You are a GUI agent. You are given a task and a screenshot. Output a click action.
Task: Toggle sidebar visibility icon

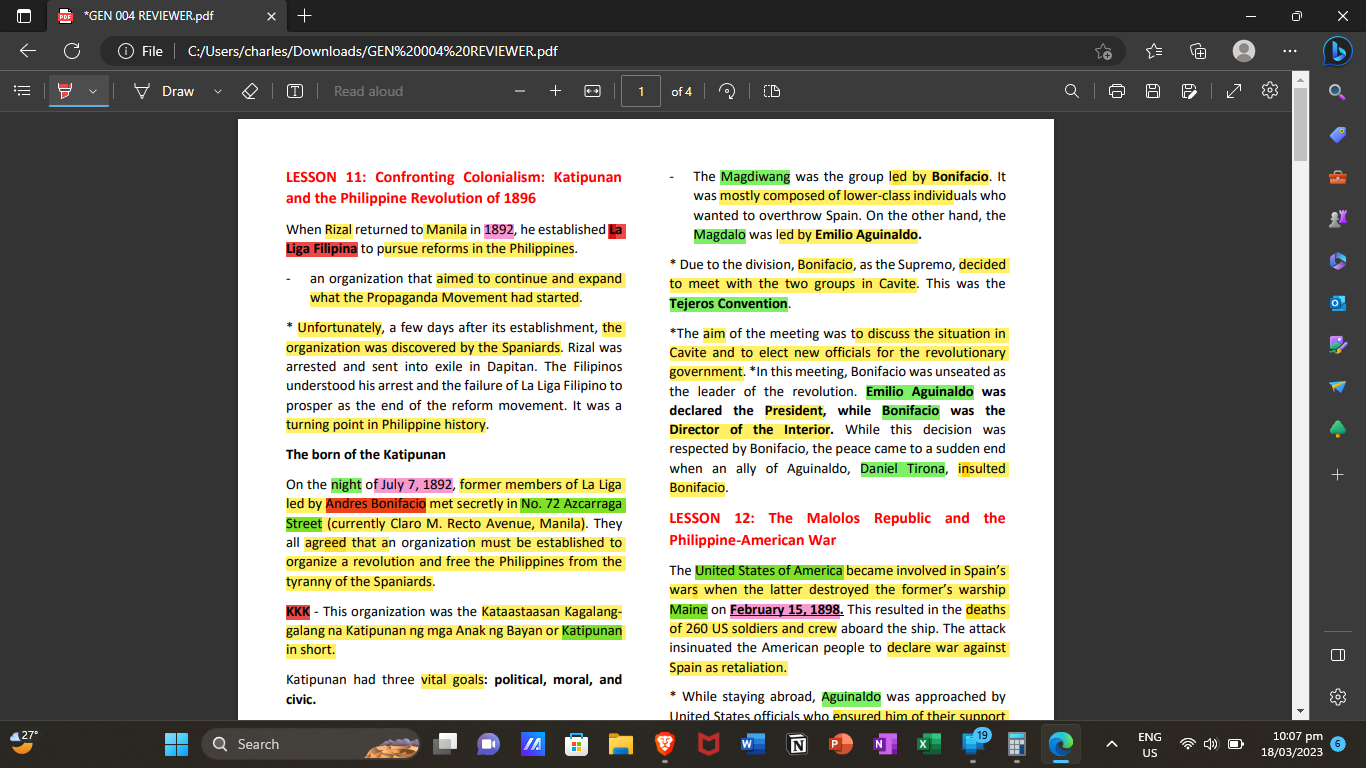click(1338, 655)
